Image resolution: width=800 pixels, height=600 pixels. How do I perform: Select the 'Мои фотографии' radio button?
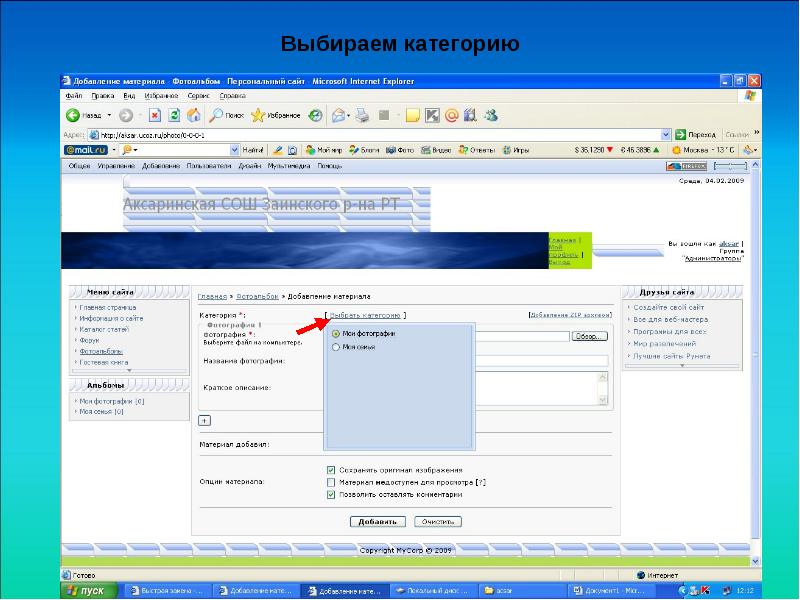click(335, 333)
